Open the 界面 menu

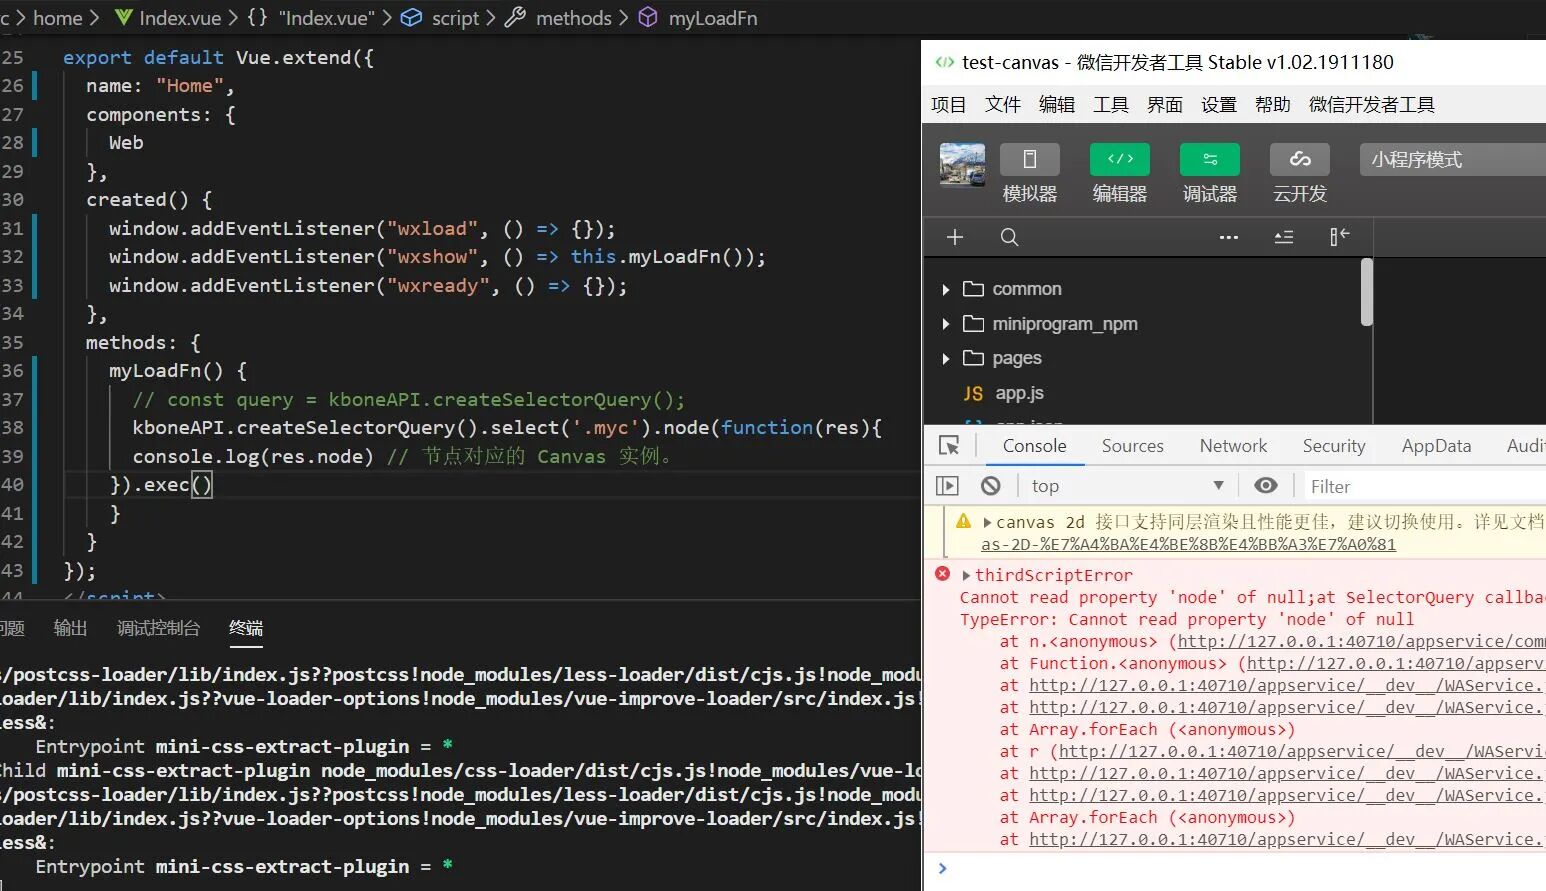(1164, 105)
